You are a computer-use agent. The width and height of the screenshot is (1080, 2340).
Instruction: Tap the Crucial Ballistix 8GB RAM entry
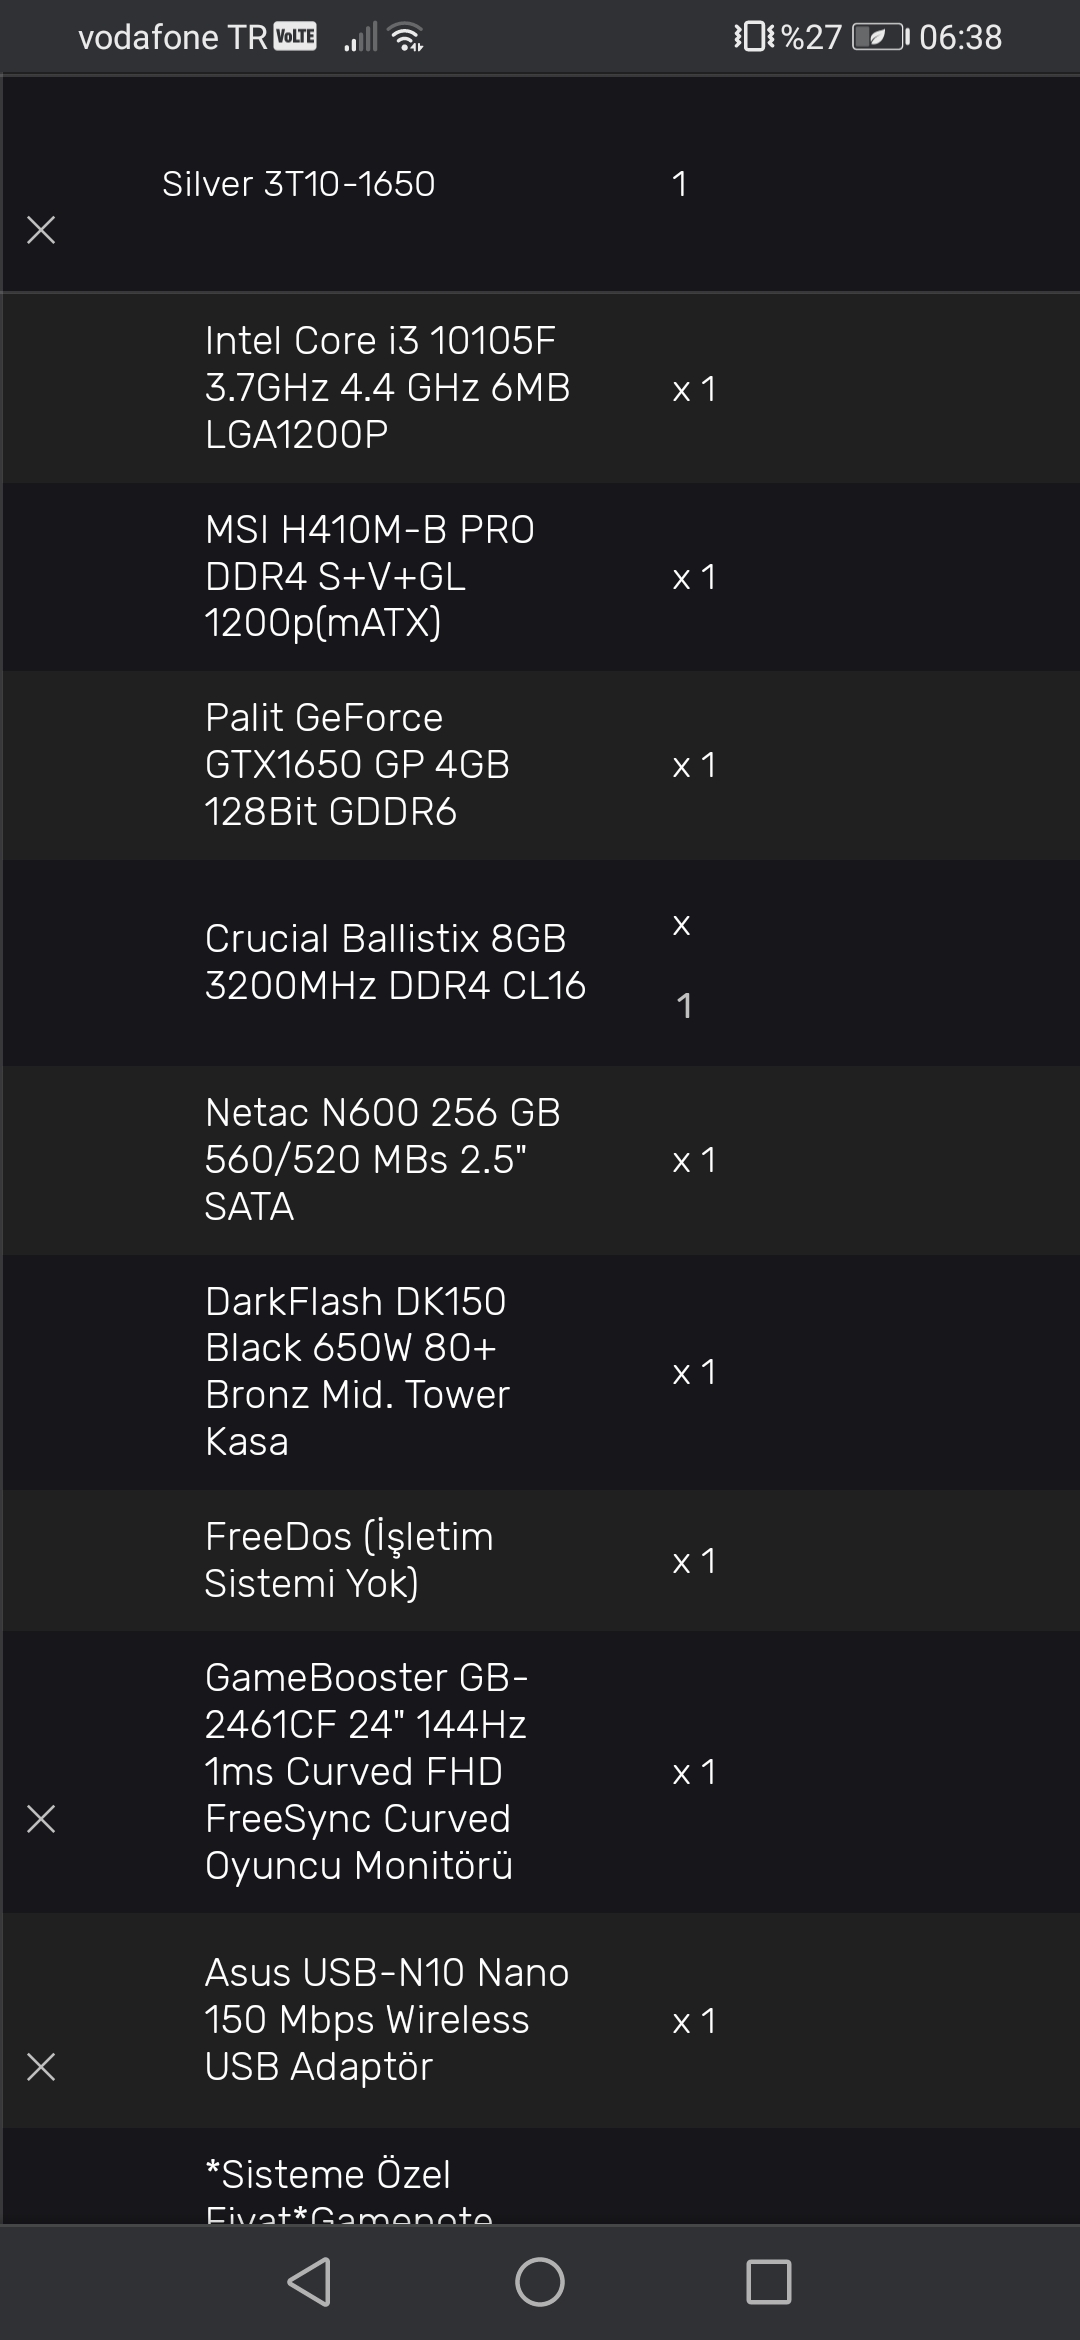(x=395, y=962)
